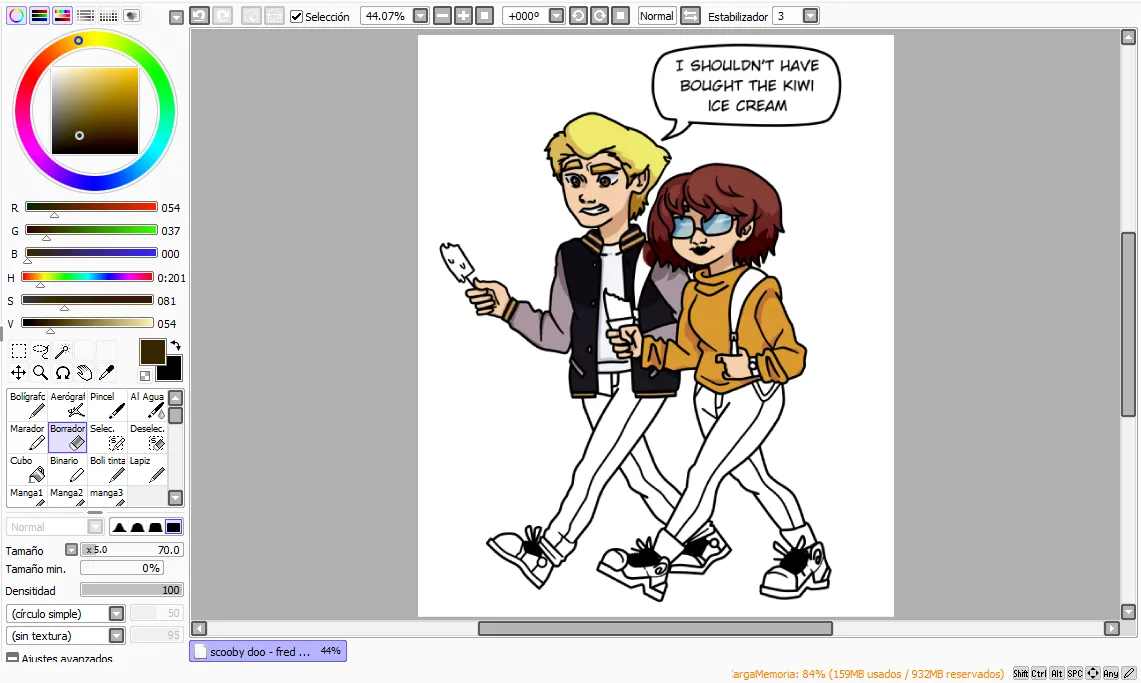Select the move layer tool
Screen dimensions: 1141x683
click(x=18, y=372)
